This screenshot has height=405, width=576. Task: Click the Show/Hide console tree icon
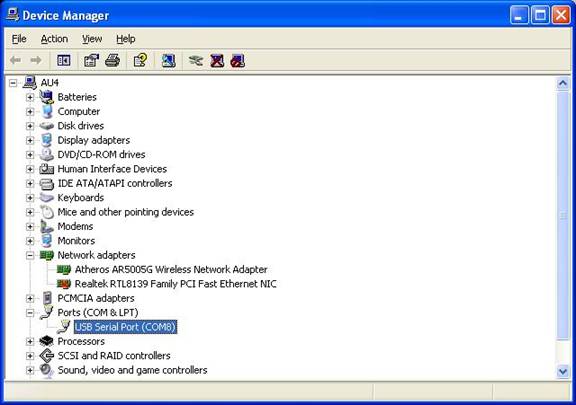point(64,60)
